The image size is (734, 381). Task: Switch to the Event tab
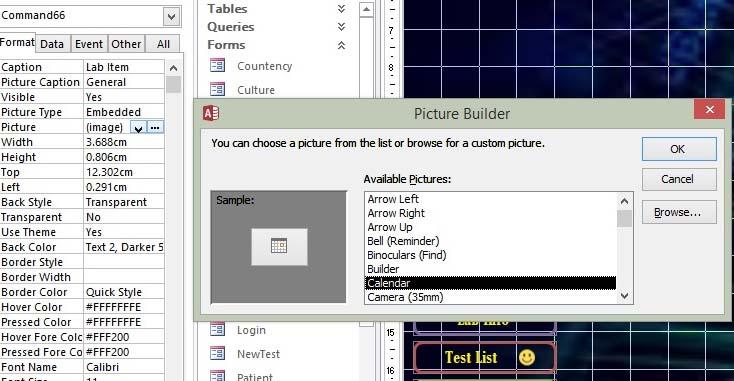pyautogui.click(x=89, y=44)
